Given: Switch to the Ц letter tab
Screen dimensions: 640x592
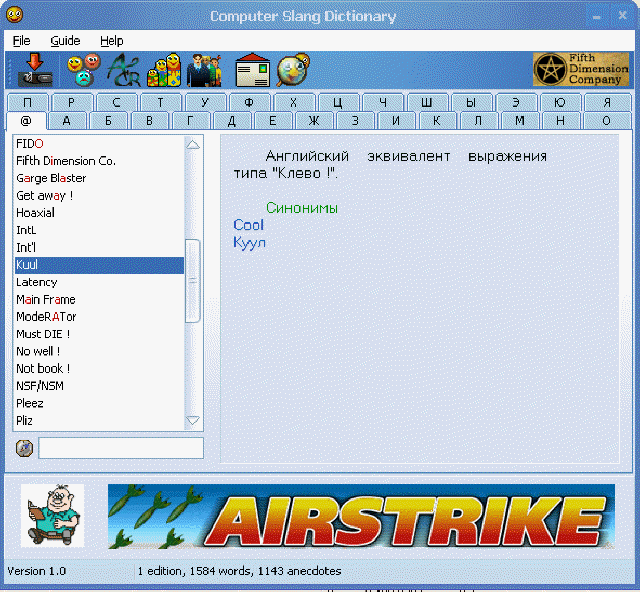Looking at the screenshot, I should tap(338, 102).
